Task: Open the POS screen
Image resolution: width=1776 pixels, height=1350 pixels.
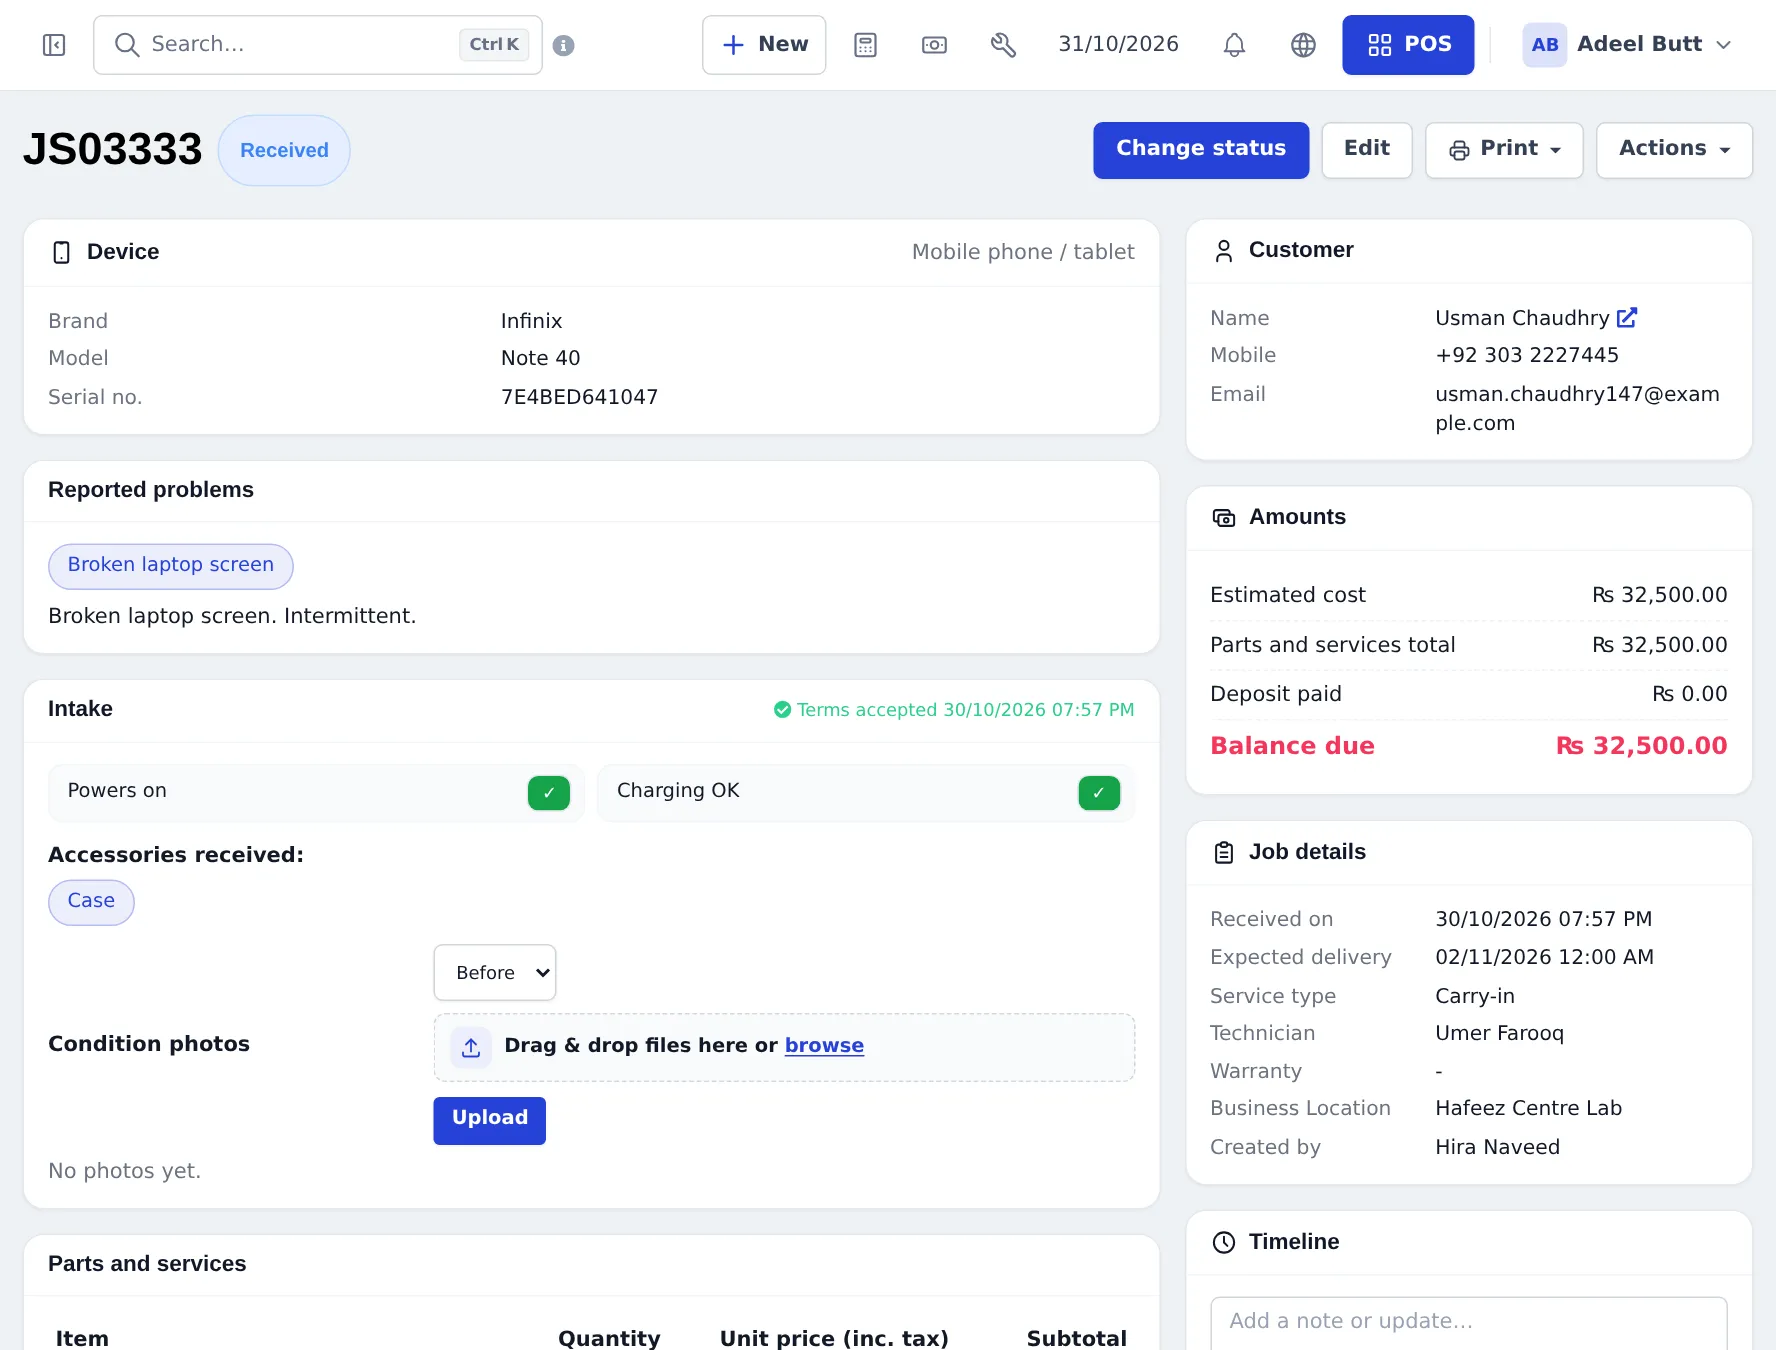Action: [x=1408, y=45]
